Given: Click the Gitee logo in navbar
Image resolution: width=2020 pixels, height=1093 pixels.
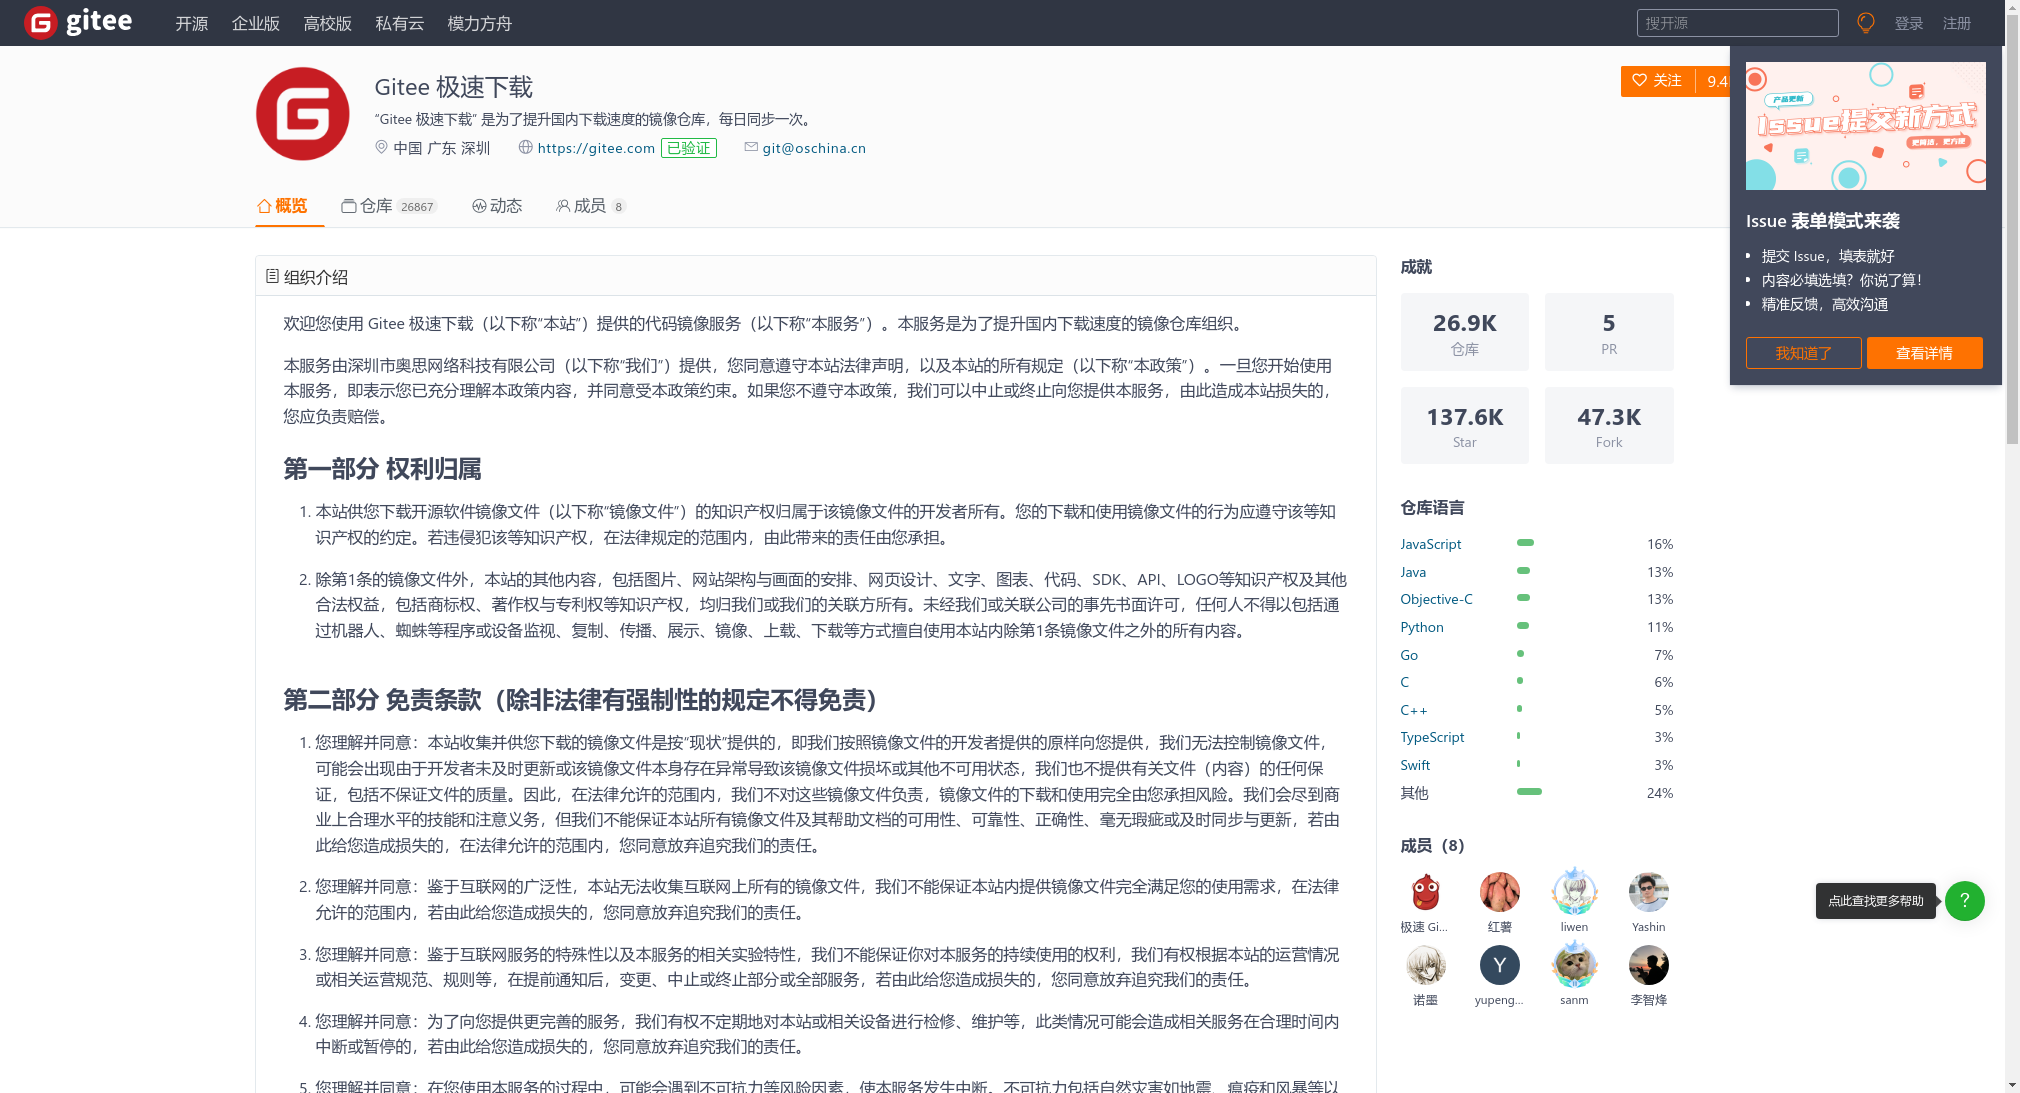Looking at the screenshot, I should (78, 22).
